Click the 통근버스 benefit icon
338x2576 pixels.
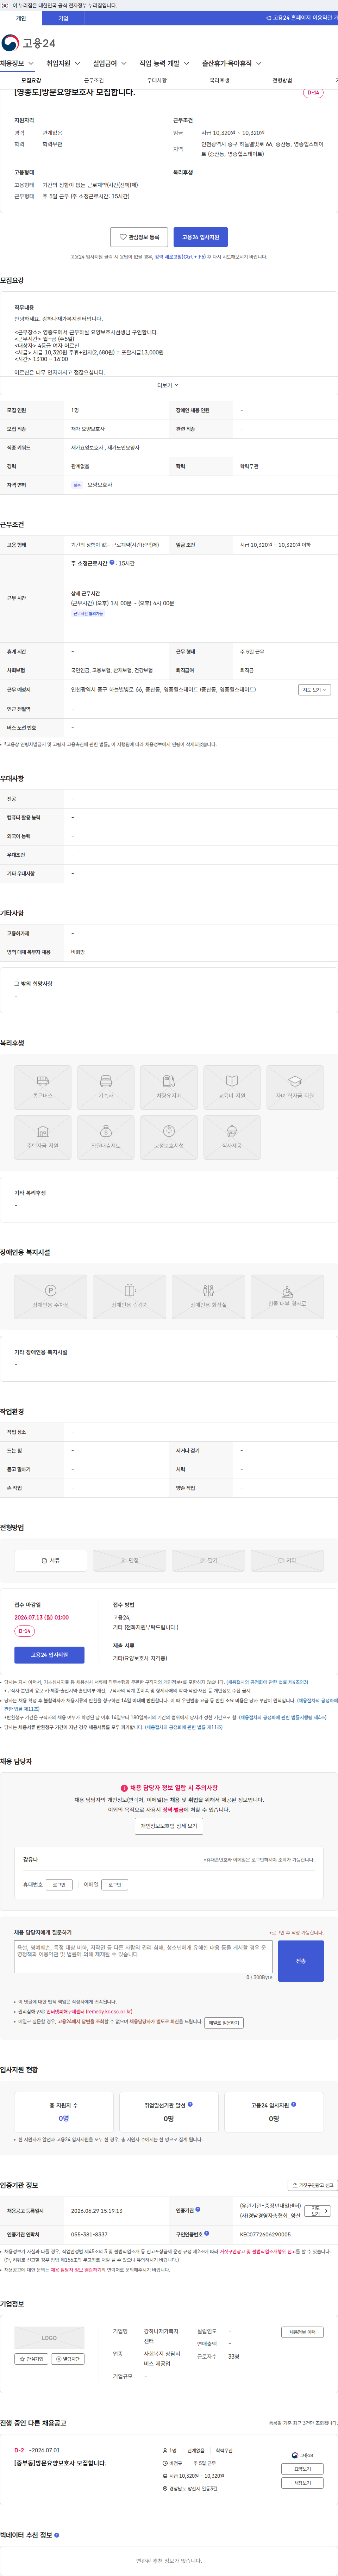click(x=43, y=1087)
